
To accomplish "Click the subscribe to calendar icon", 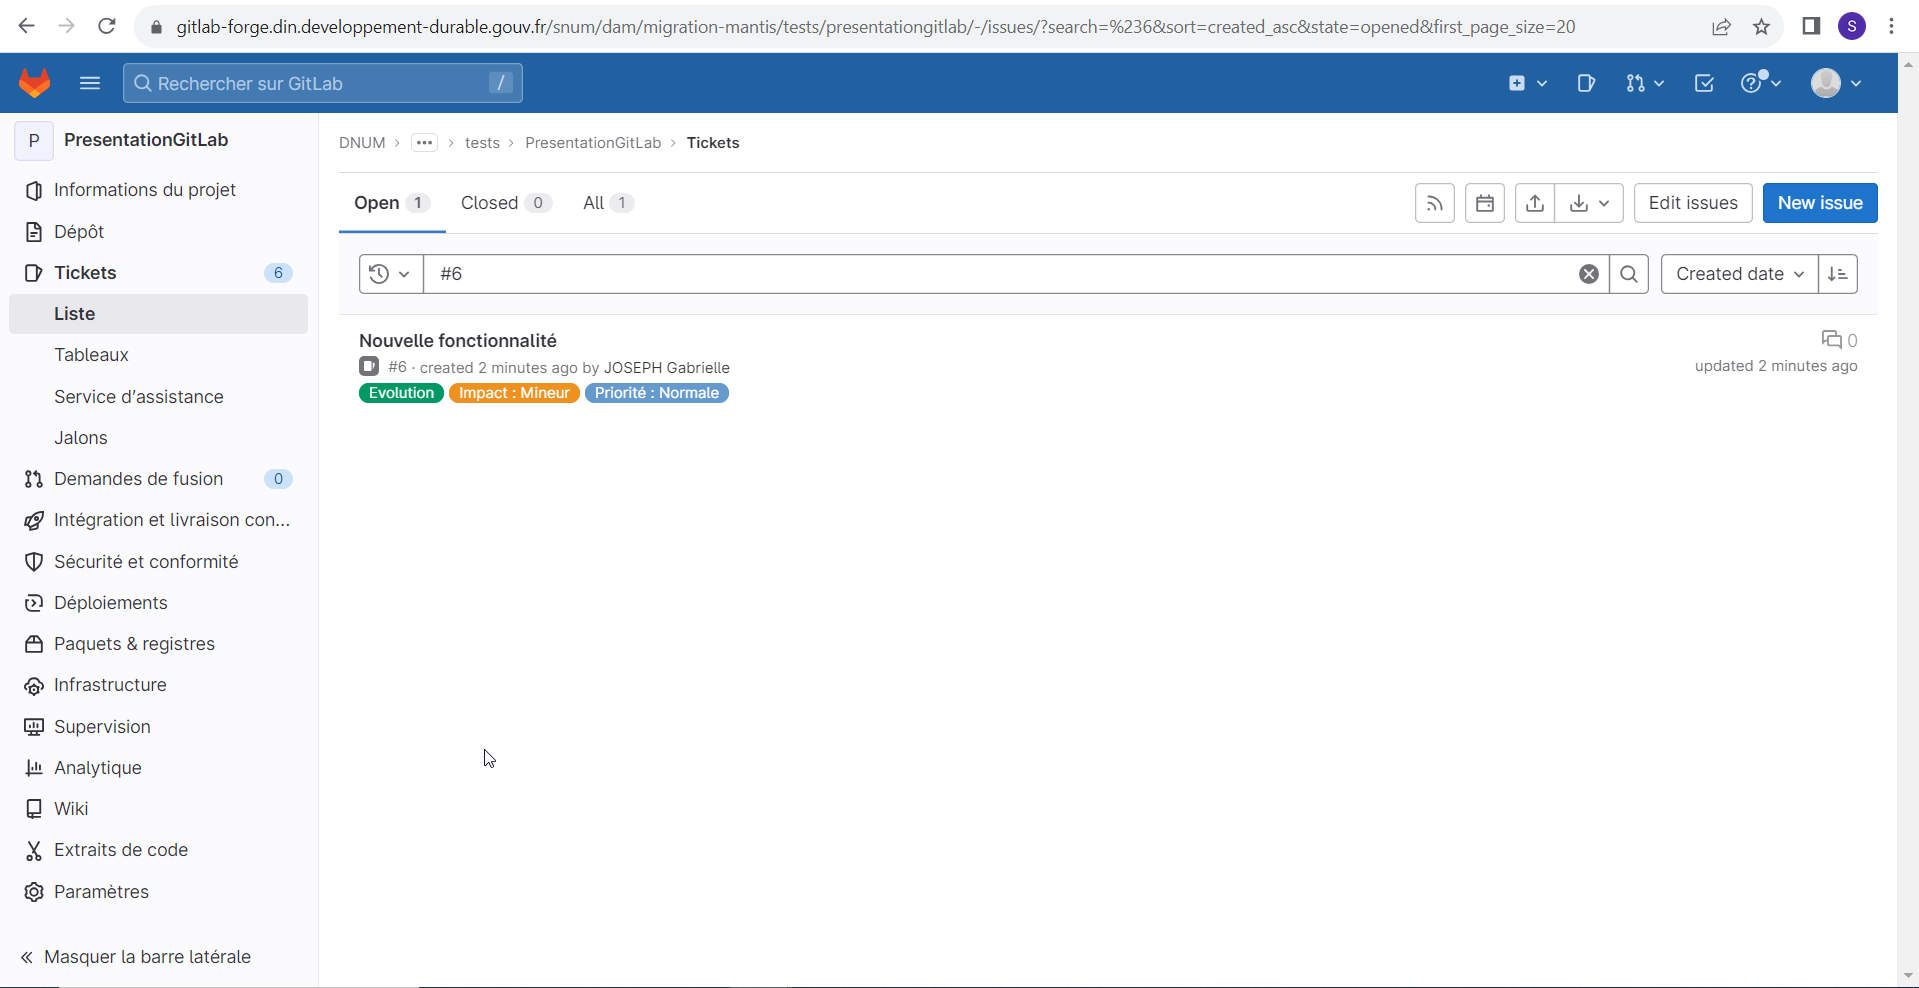I will (1484, 203).
